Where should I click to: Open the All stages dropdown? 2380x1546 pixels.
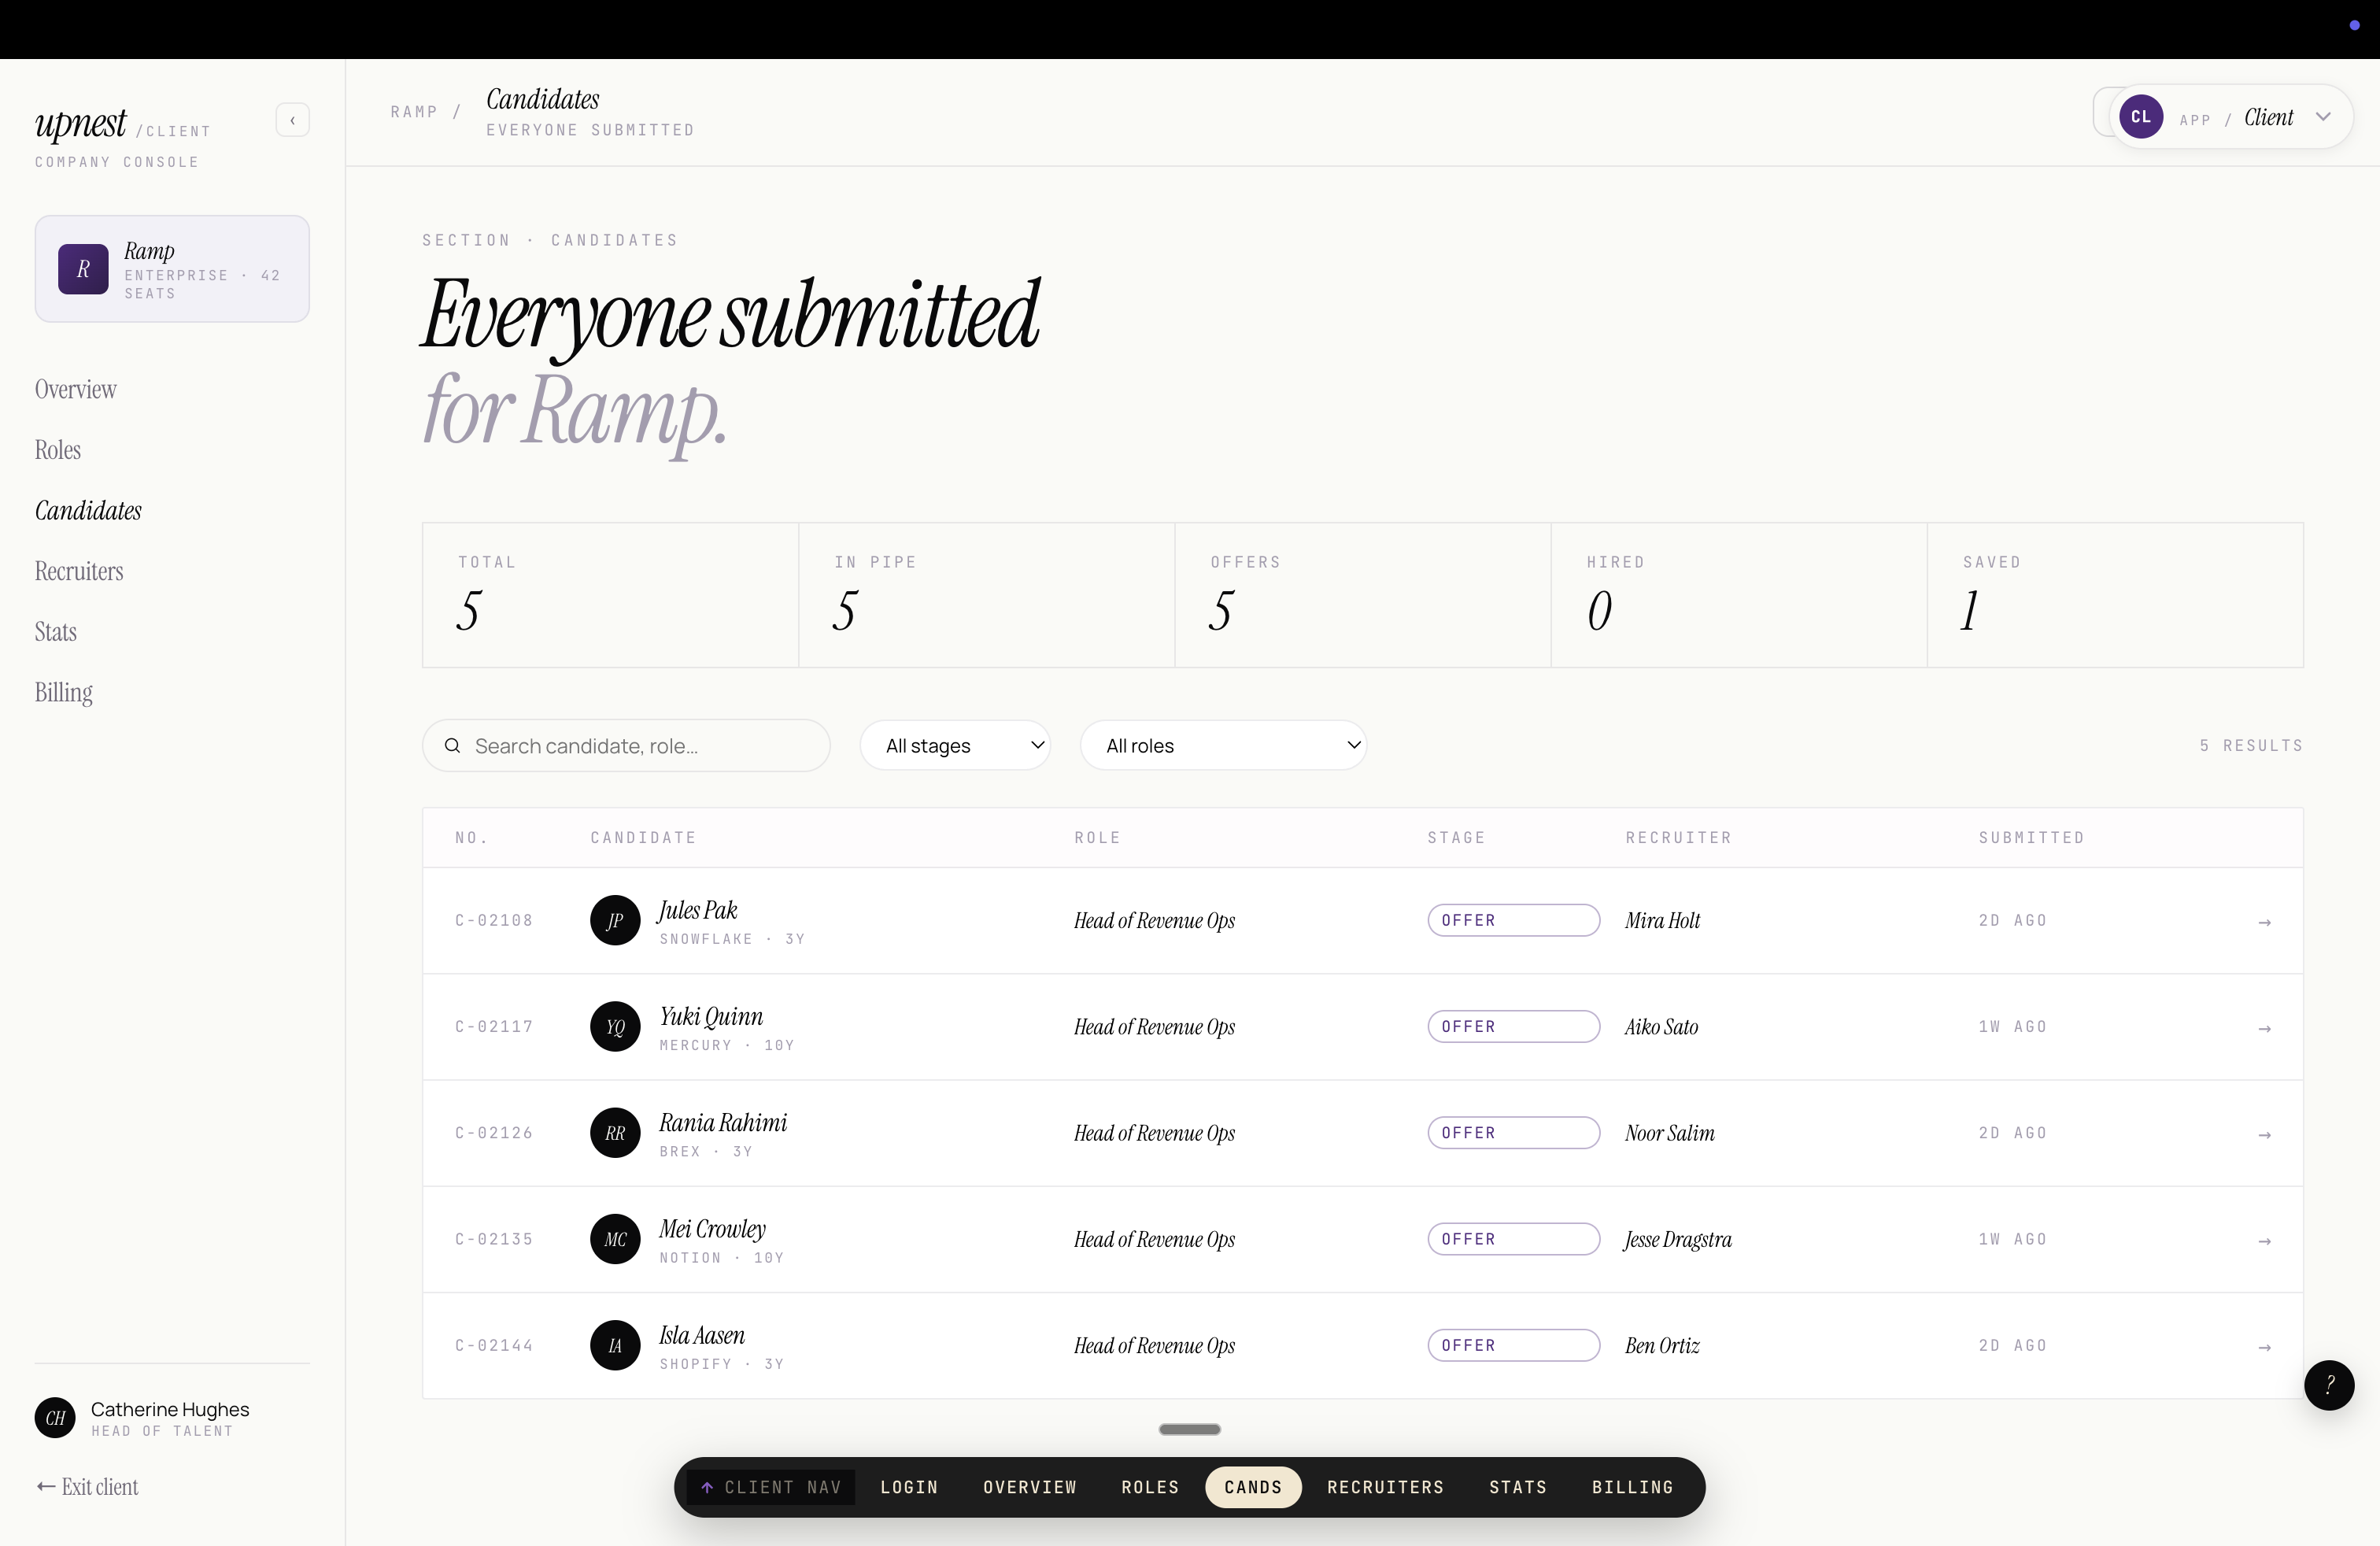955,746
